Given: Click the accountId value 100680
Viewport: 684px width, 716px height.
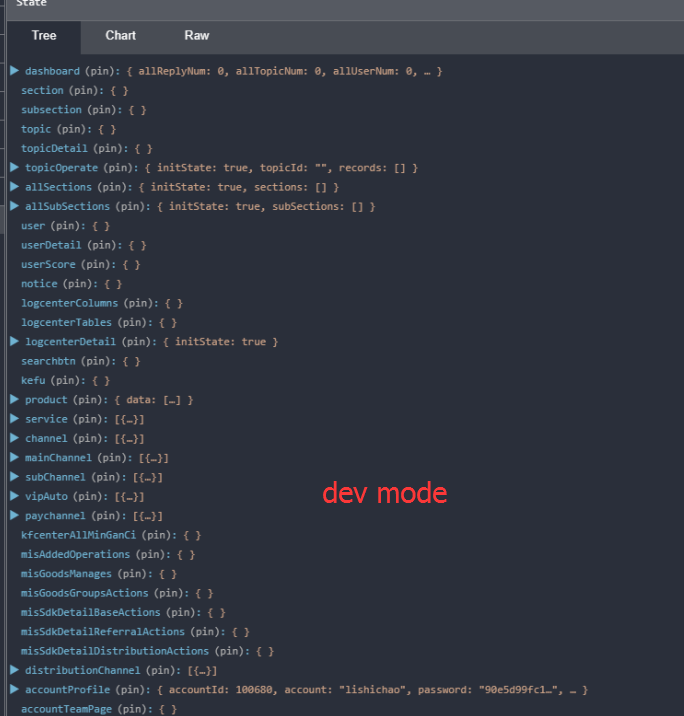Looking at the screenshot, I should 254,690.
